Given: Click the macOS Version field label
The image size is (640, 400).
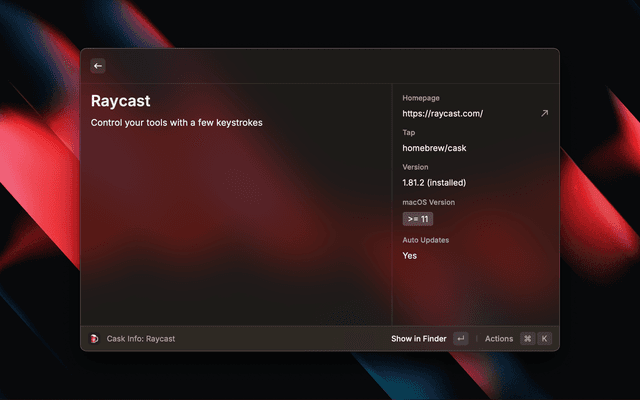Looking at the screenshot, I should pyautogui.click(x=430, y=202).
